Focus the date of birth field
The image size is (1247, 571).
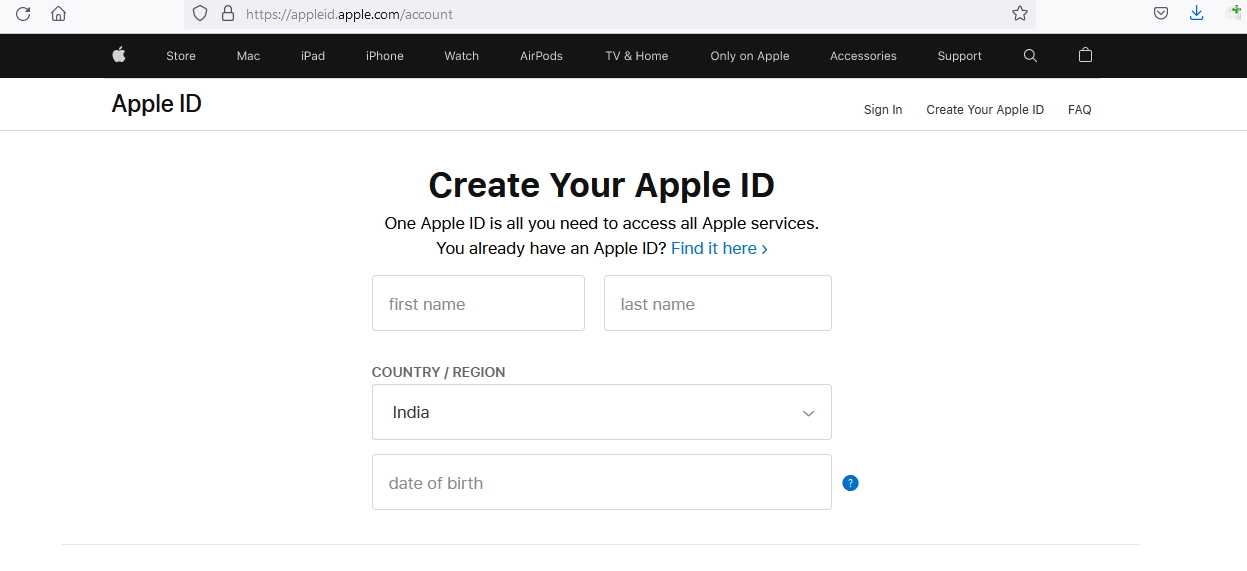point(602,482)
